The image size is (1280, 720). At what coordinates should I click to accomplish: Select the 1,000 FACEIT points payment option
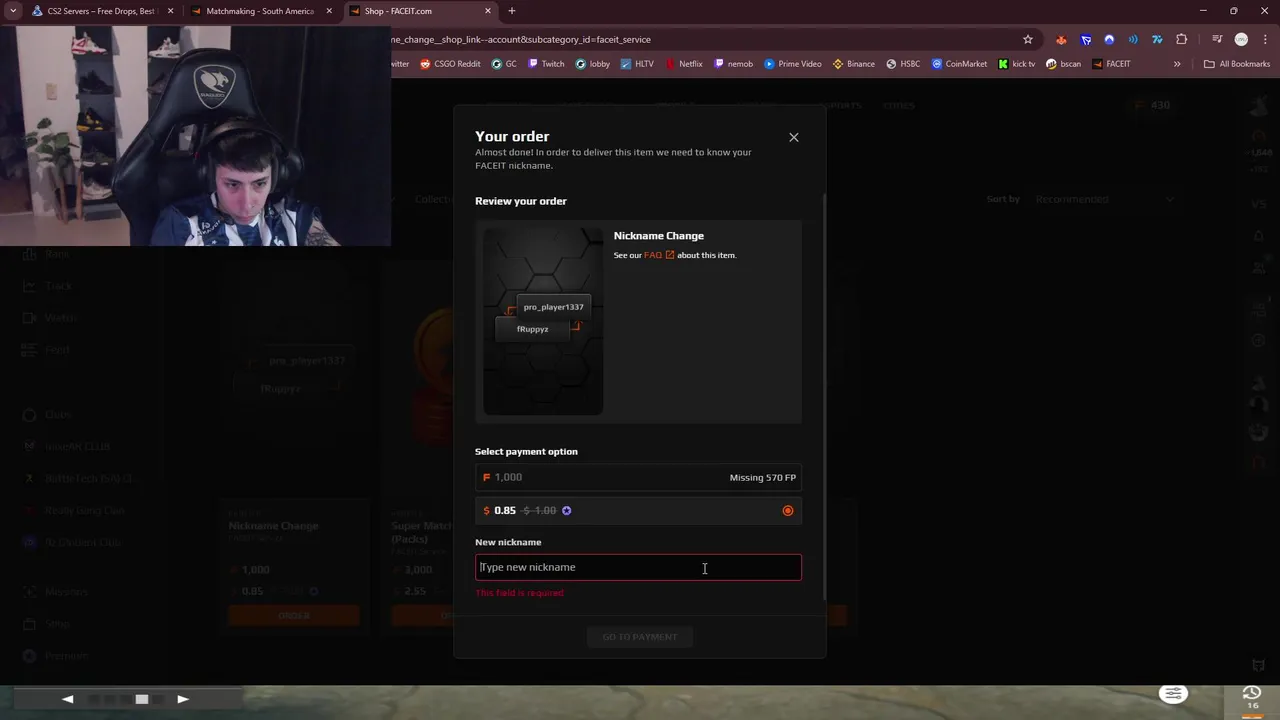point(638,478)
